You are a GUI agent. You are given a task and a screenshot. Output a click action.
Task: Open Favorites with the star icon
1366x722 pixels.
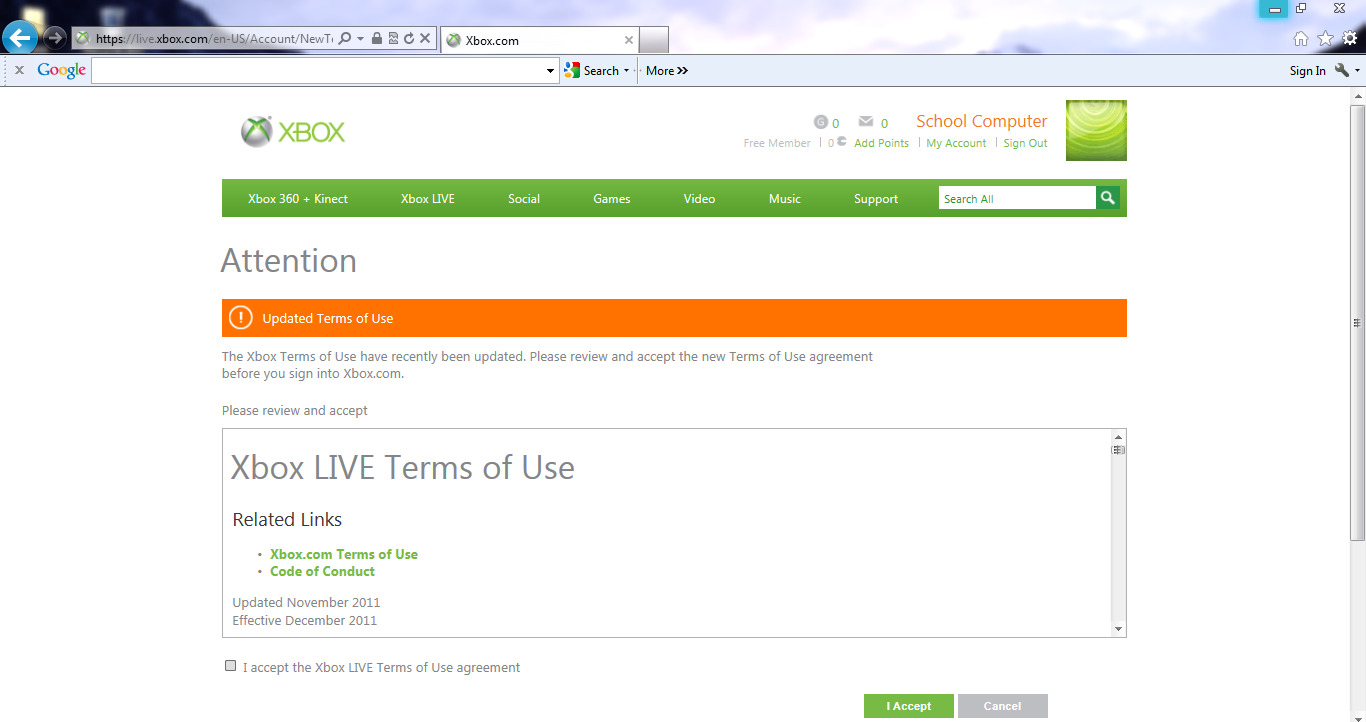1325,38
